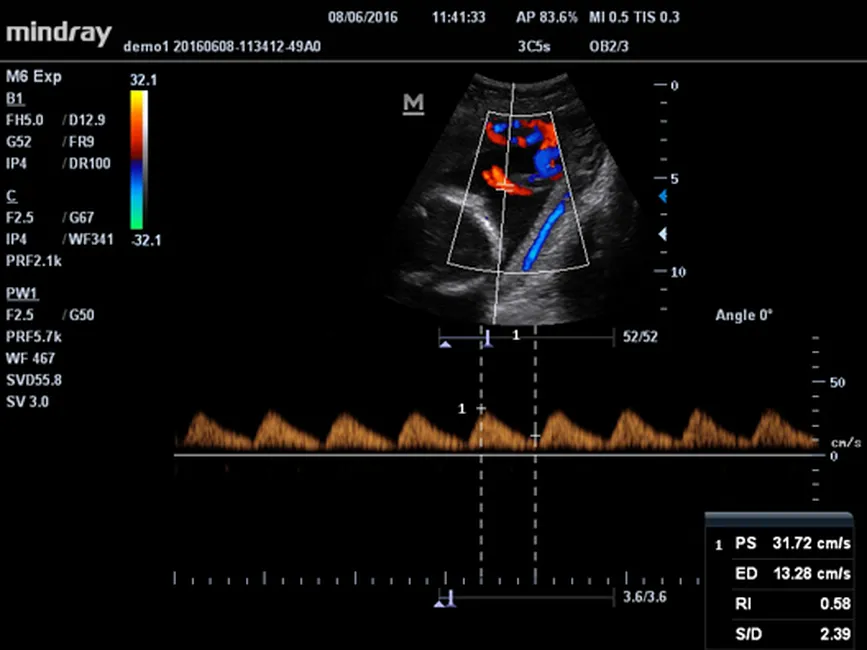Viewport: 867px width, 650px height.
Task: Click the upper blue focus arrow on depth scale
Action: pyautogui.click(x=661, y=198)
